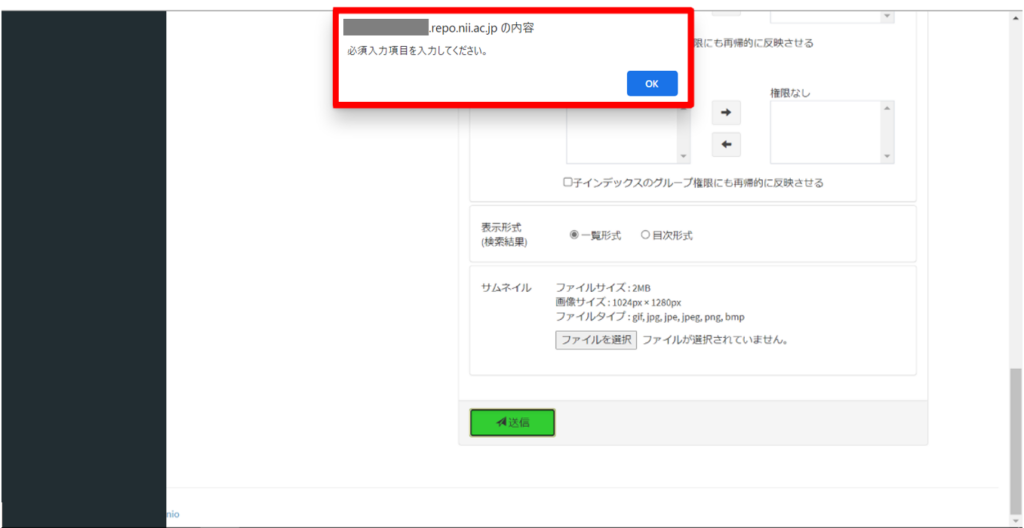Enable 子インデックスのグループ権限にも再帰的に反映させる checkbox
1024x528 pixels.
click(567, 183)
